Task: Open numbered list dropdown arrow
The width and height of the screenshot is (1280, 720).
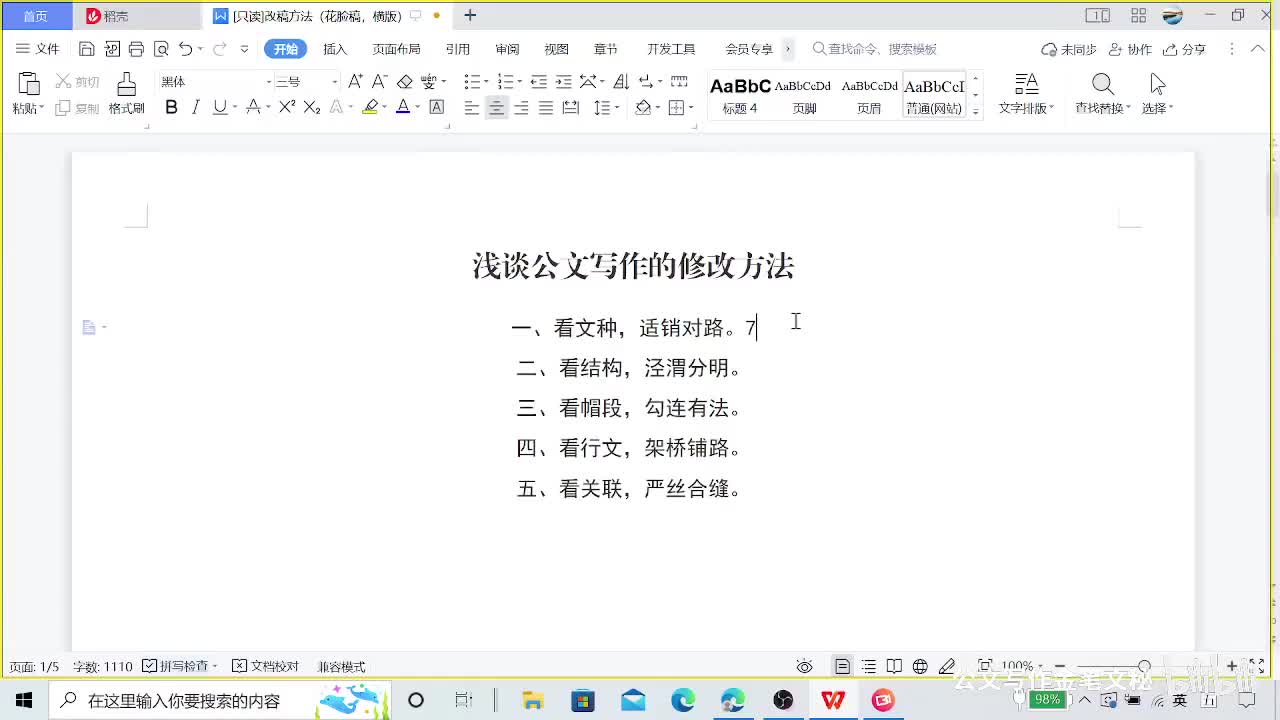Action: pos(518,82)
